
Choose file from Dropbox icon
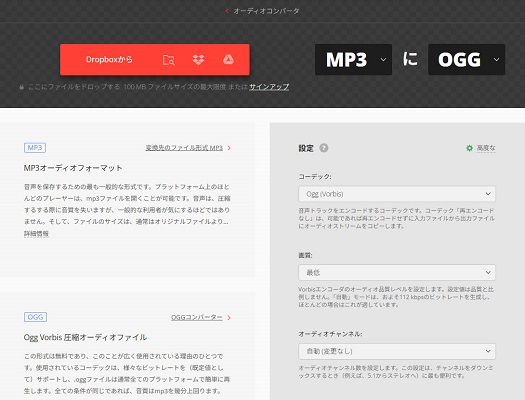(198, 60)
